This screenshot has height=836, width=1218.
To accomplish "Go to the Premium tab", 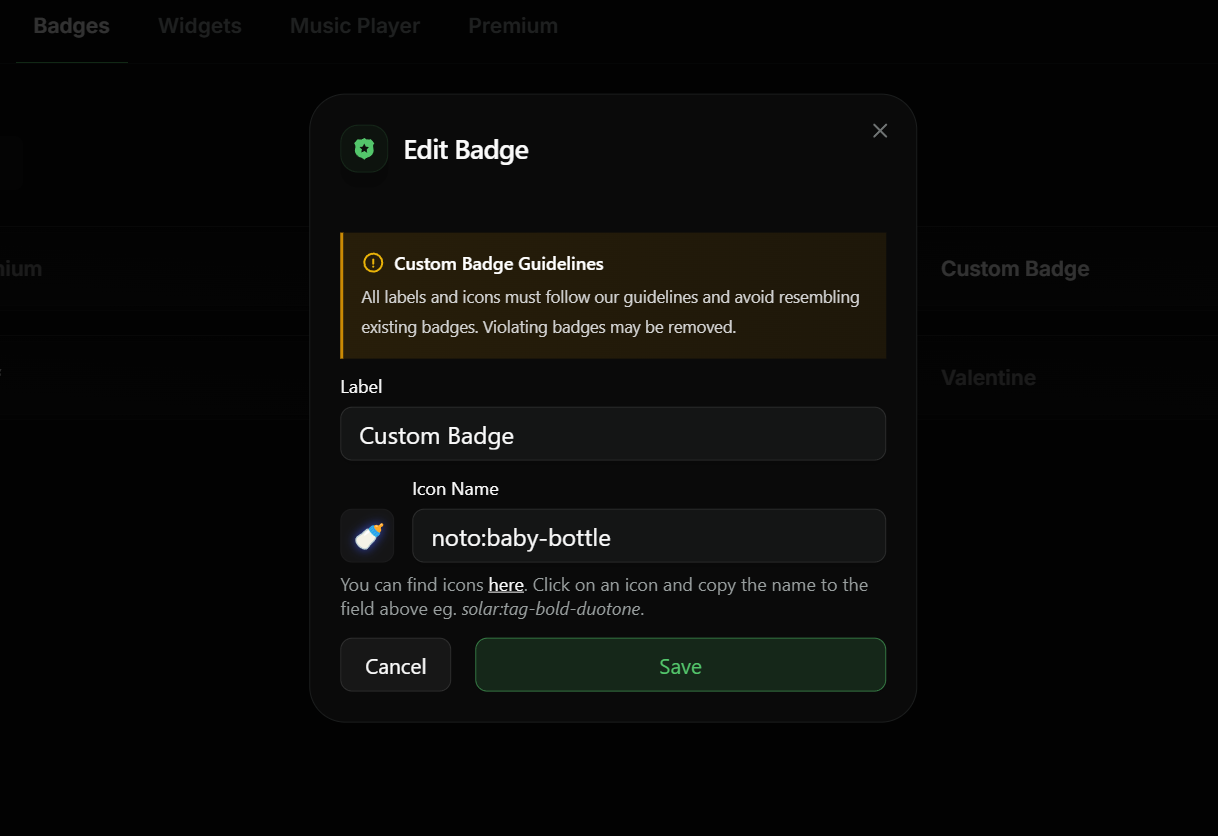I will (513, 26).
